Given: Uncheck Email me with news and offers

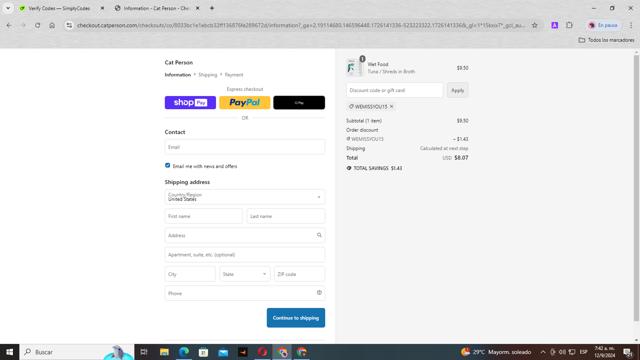Looking at the screenshot, I should (167, 165).
